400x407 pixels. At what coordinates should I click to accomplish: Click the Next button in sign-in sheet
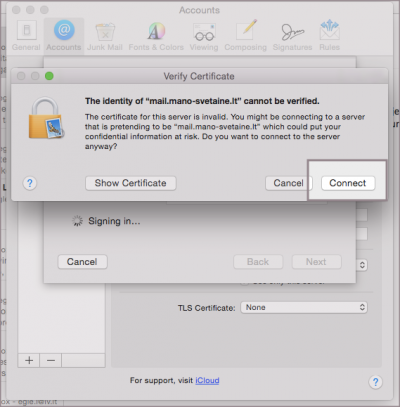[316, 262]
